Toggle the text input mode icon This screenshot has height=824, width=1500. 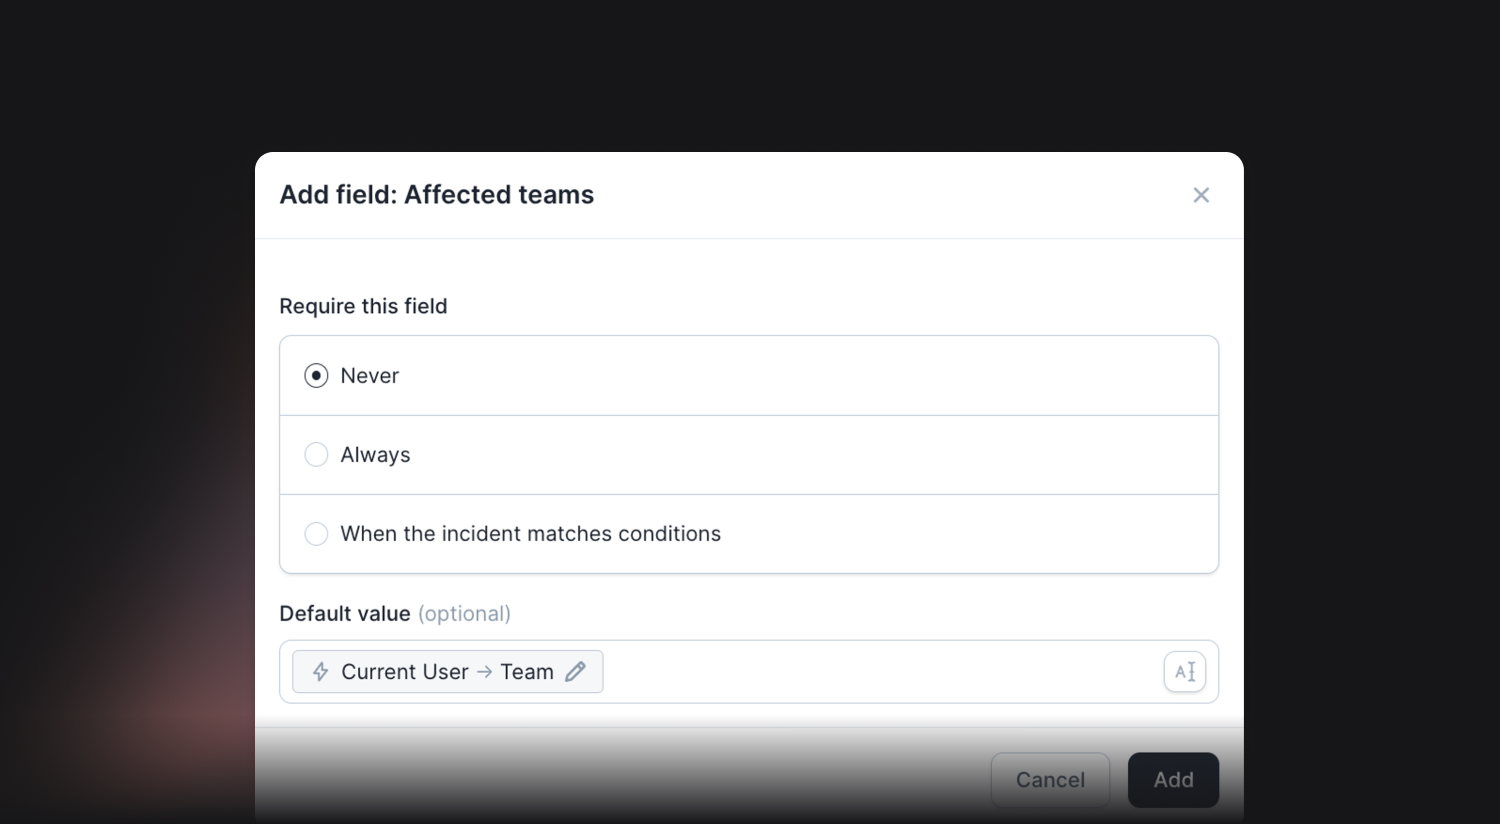pyautogui.click(x=1185, y=672)
